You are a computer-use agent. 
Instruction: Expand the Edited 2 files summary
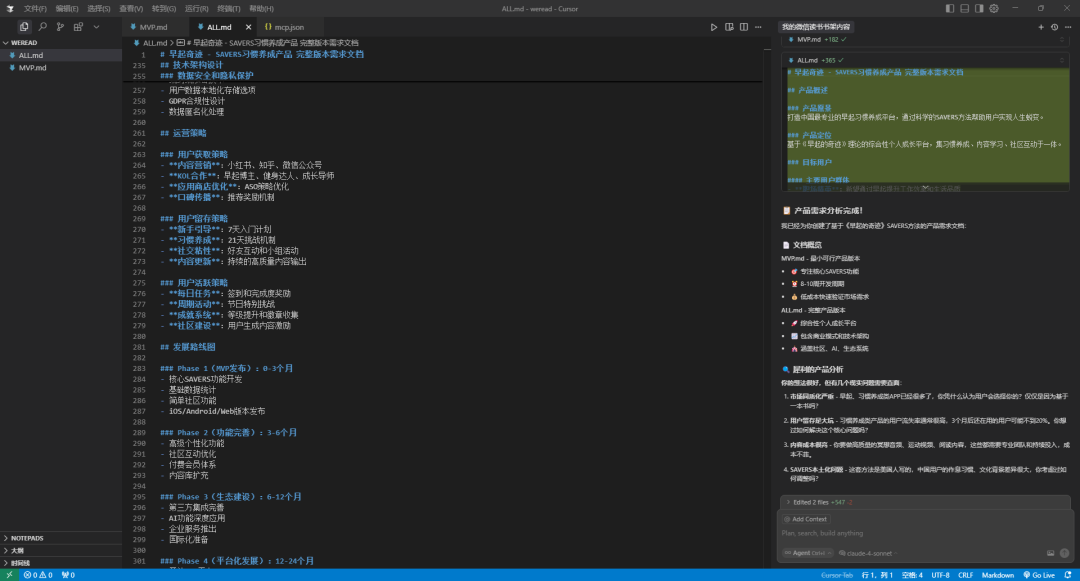point(926,502)
